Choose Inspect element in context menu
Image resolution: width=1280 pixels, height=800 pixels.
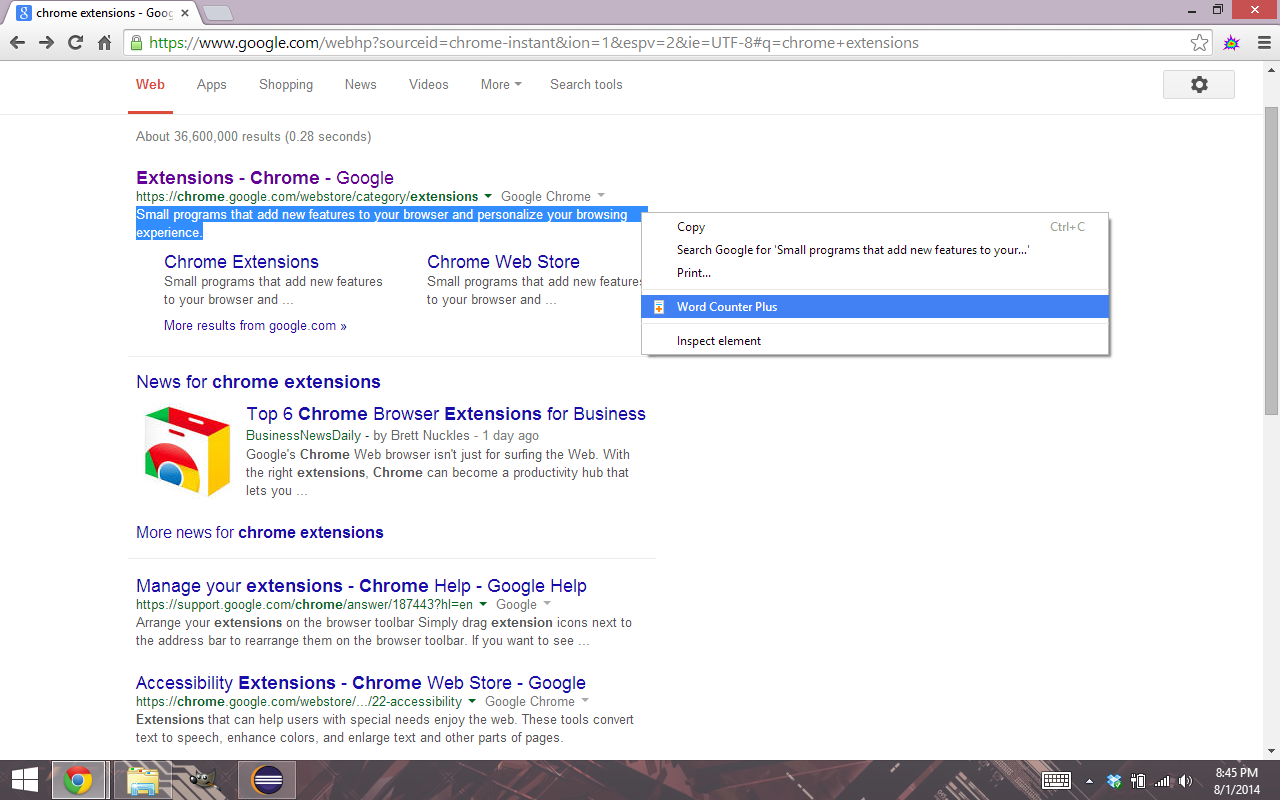coord(875,341)
